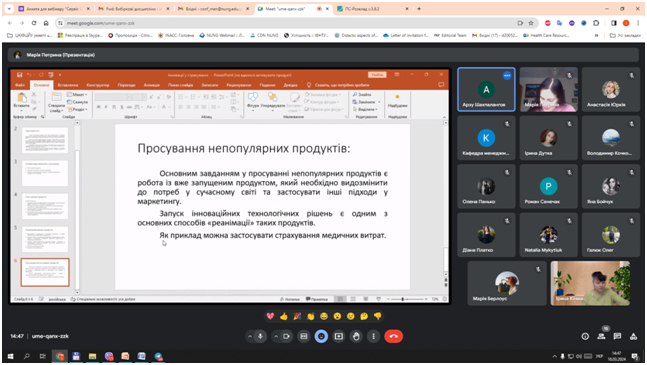The height and width of the screenshot is (365, 647).
Task: Open Task View on taskbar
Action: tap(43, 356)
